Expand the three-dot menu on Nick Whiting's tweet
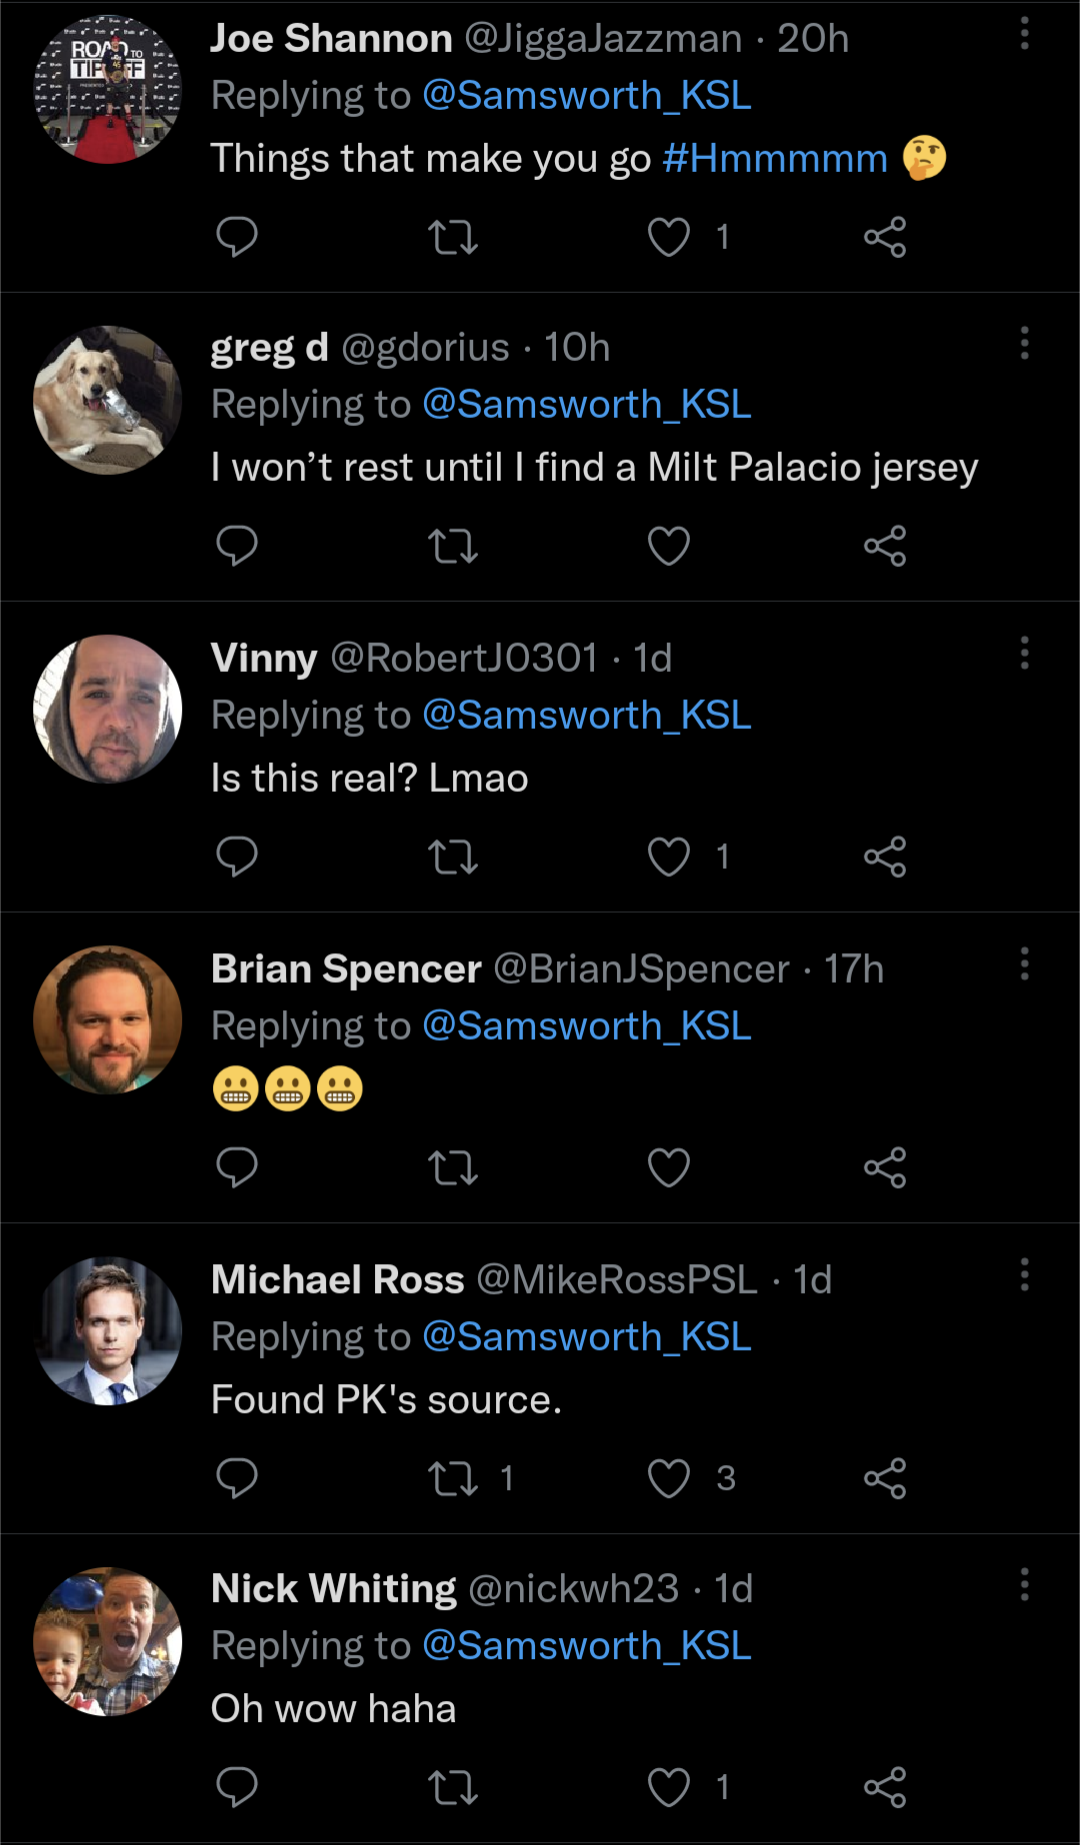 coord(1024,1585)
